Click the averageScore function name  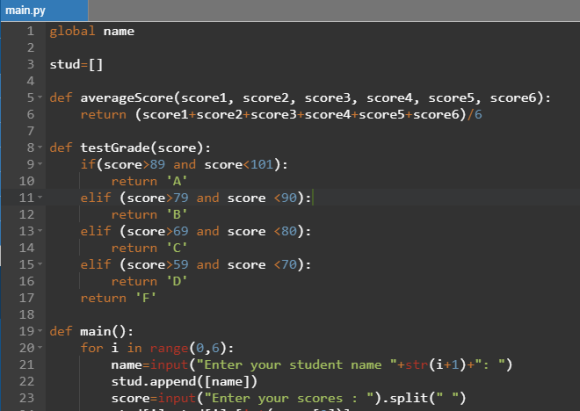pos(127,98)
